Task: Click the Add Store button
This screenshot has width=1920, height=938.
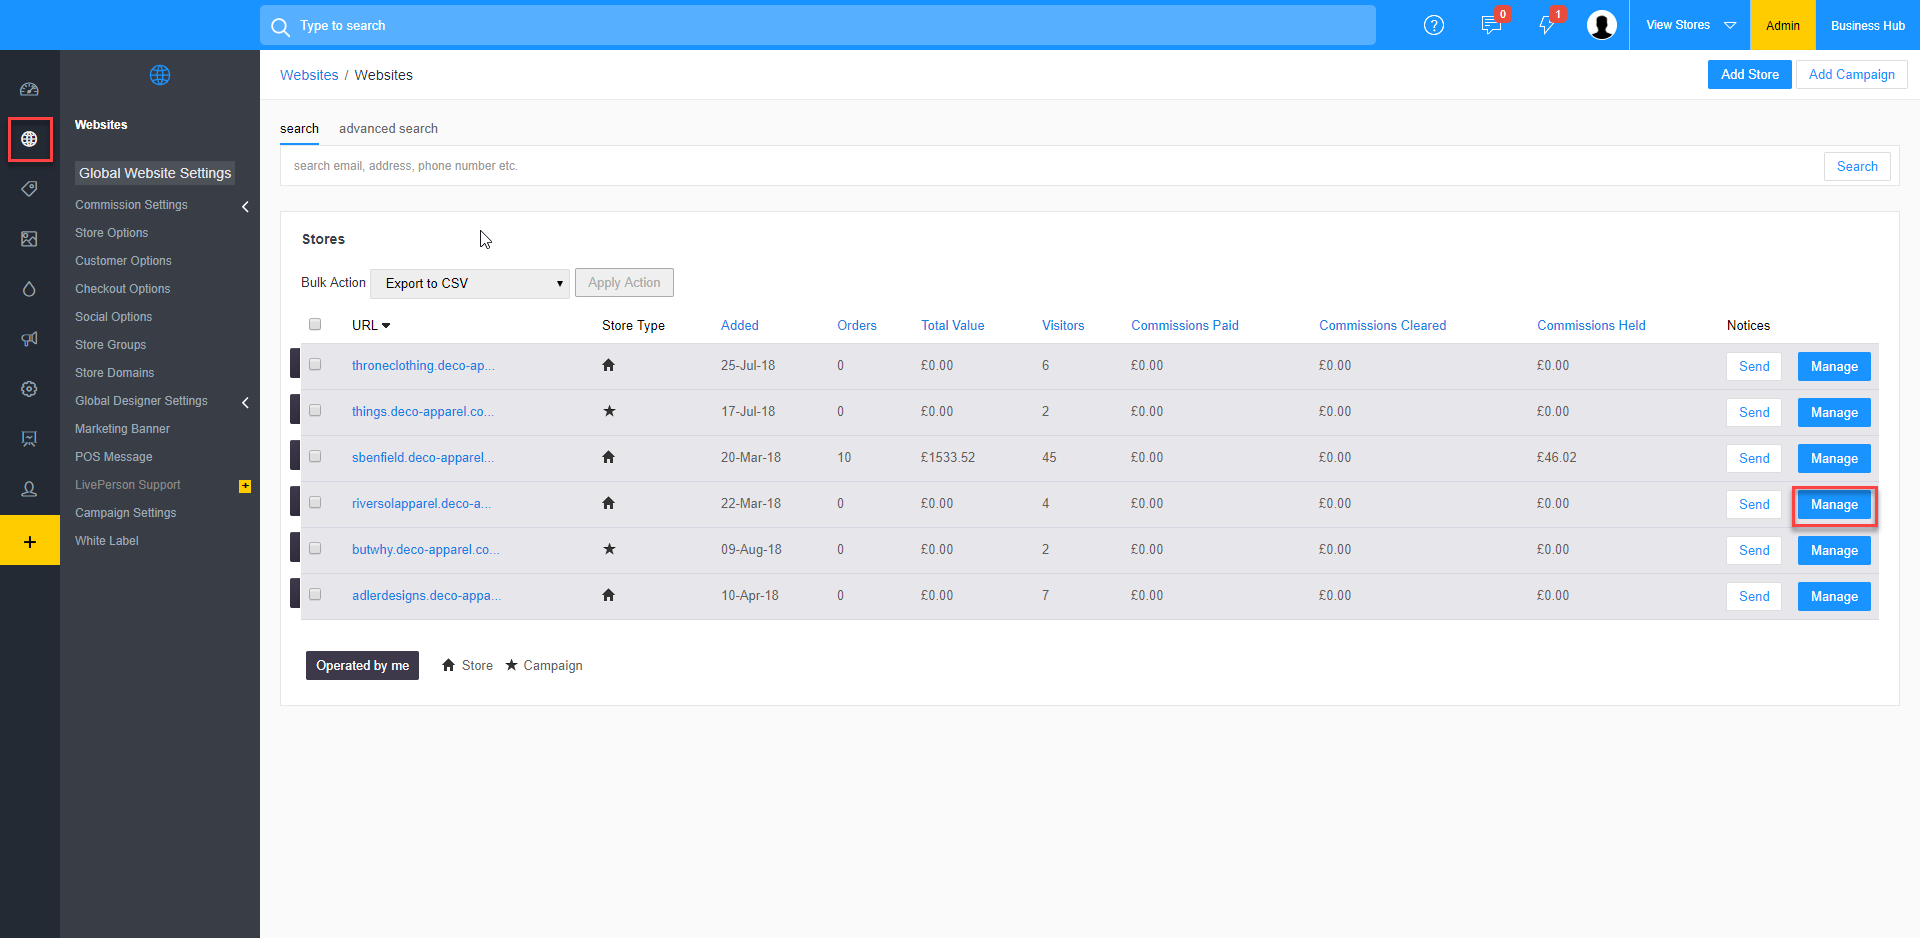Action: point(1749,74)
